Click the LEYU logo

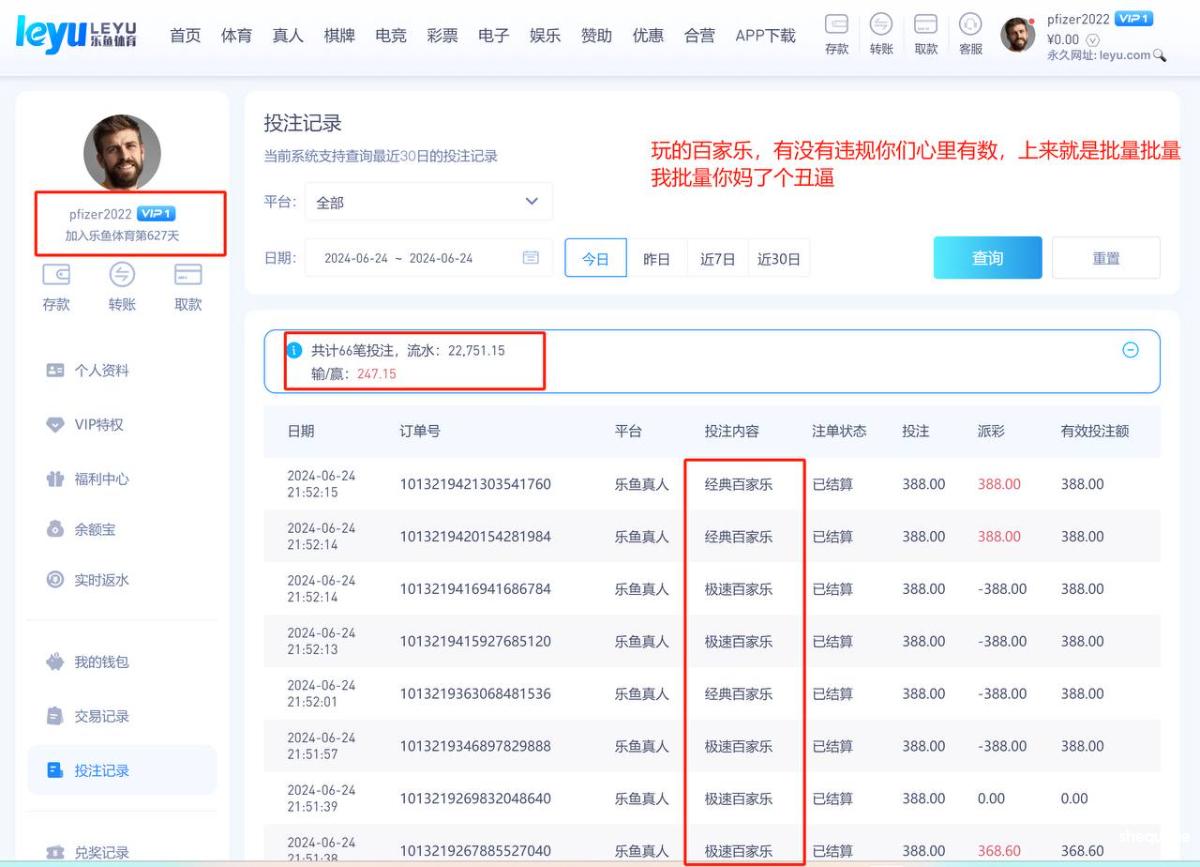point(77,34)
